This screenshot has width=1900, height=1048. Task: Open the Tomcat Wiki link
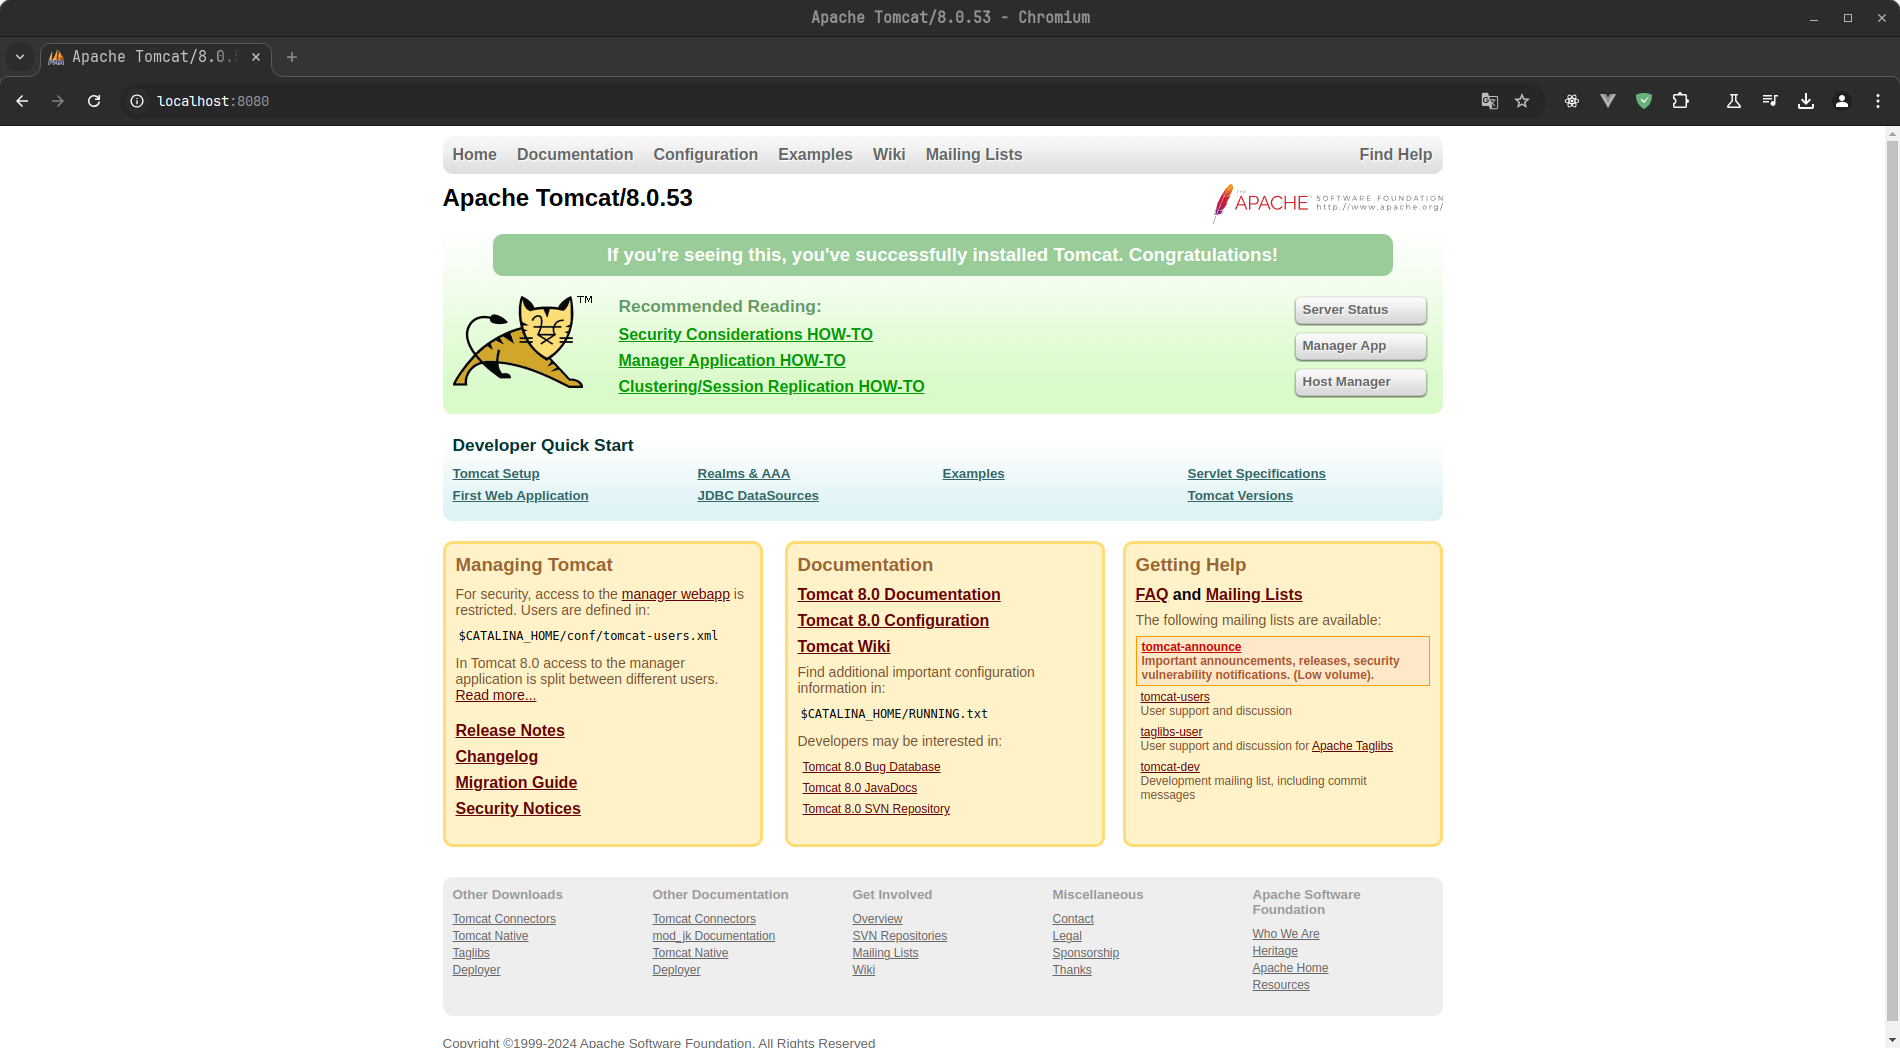click(844, 647)
